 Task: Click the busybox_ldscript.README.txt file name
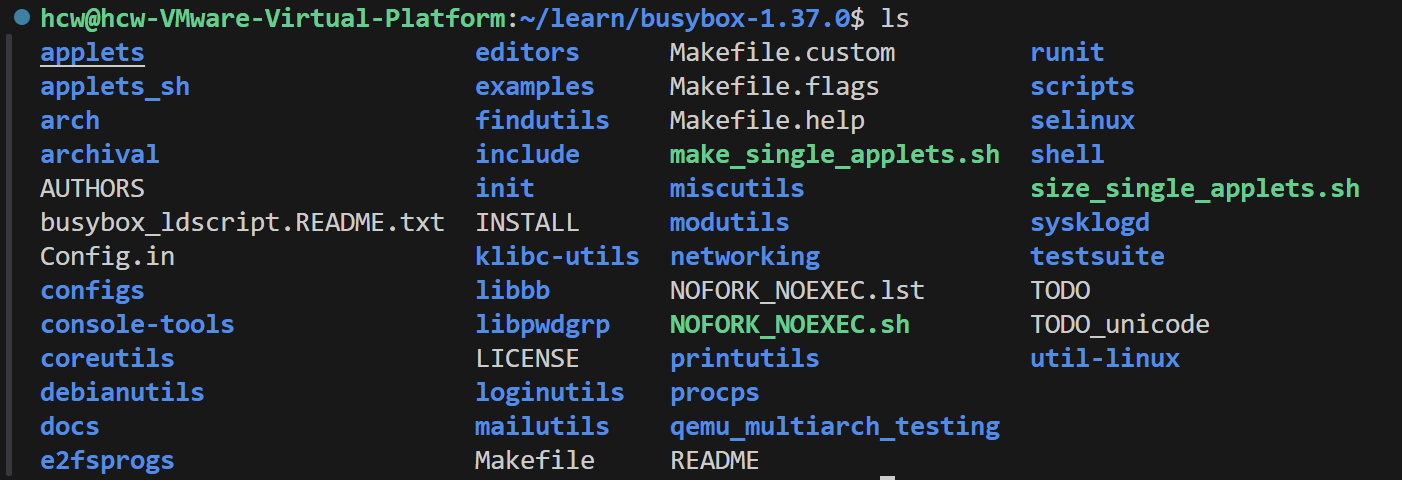[242, 223]
